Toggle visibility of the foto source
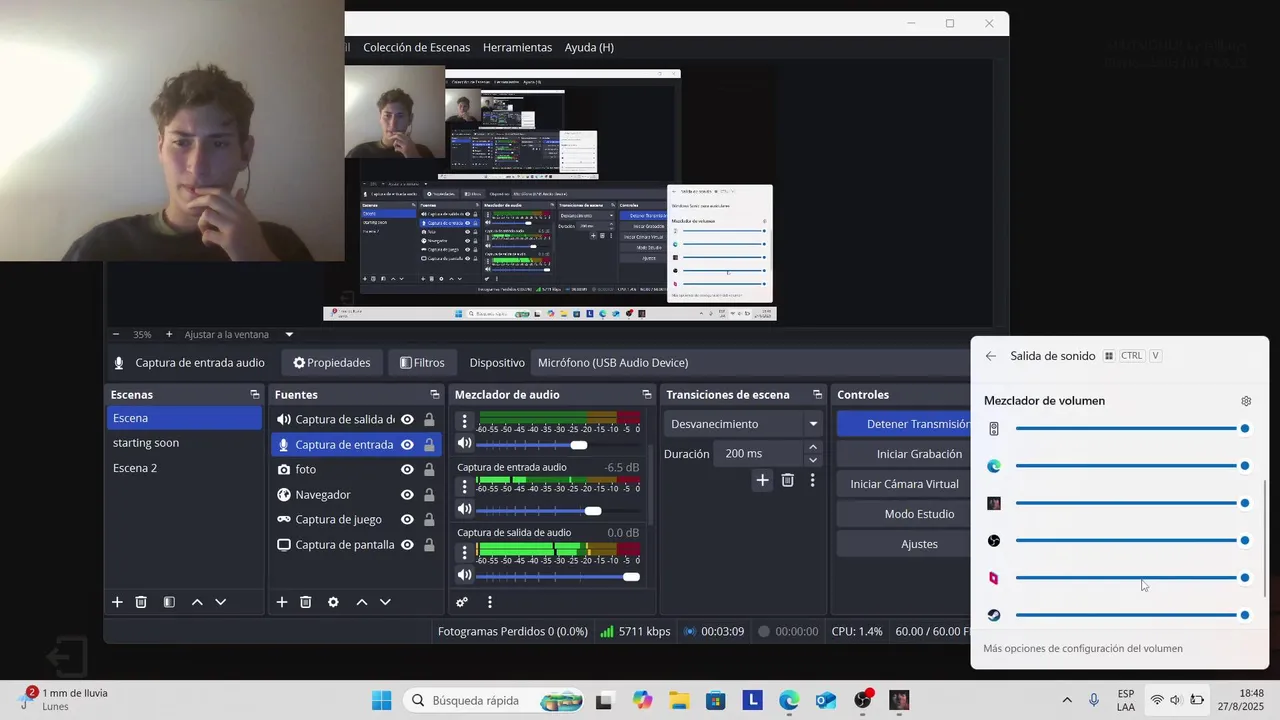This screenshot has height=720, width=1280. pyautogui.click(x=407, y=470)
